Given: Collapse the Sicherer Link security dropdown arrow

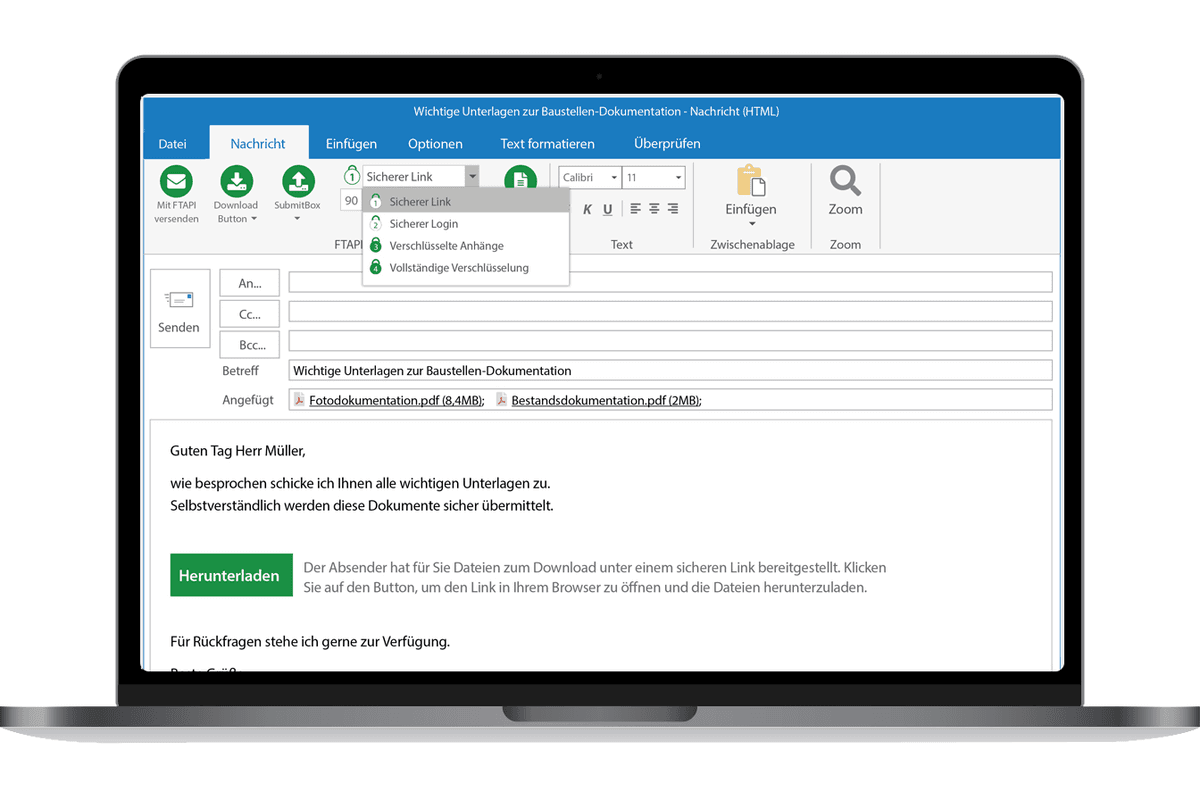Looking at the screenshot, I should 472,176.
